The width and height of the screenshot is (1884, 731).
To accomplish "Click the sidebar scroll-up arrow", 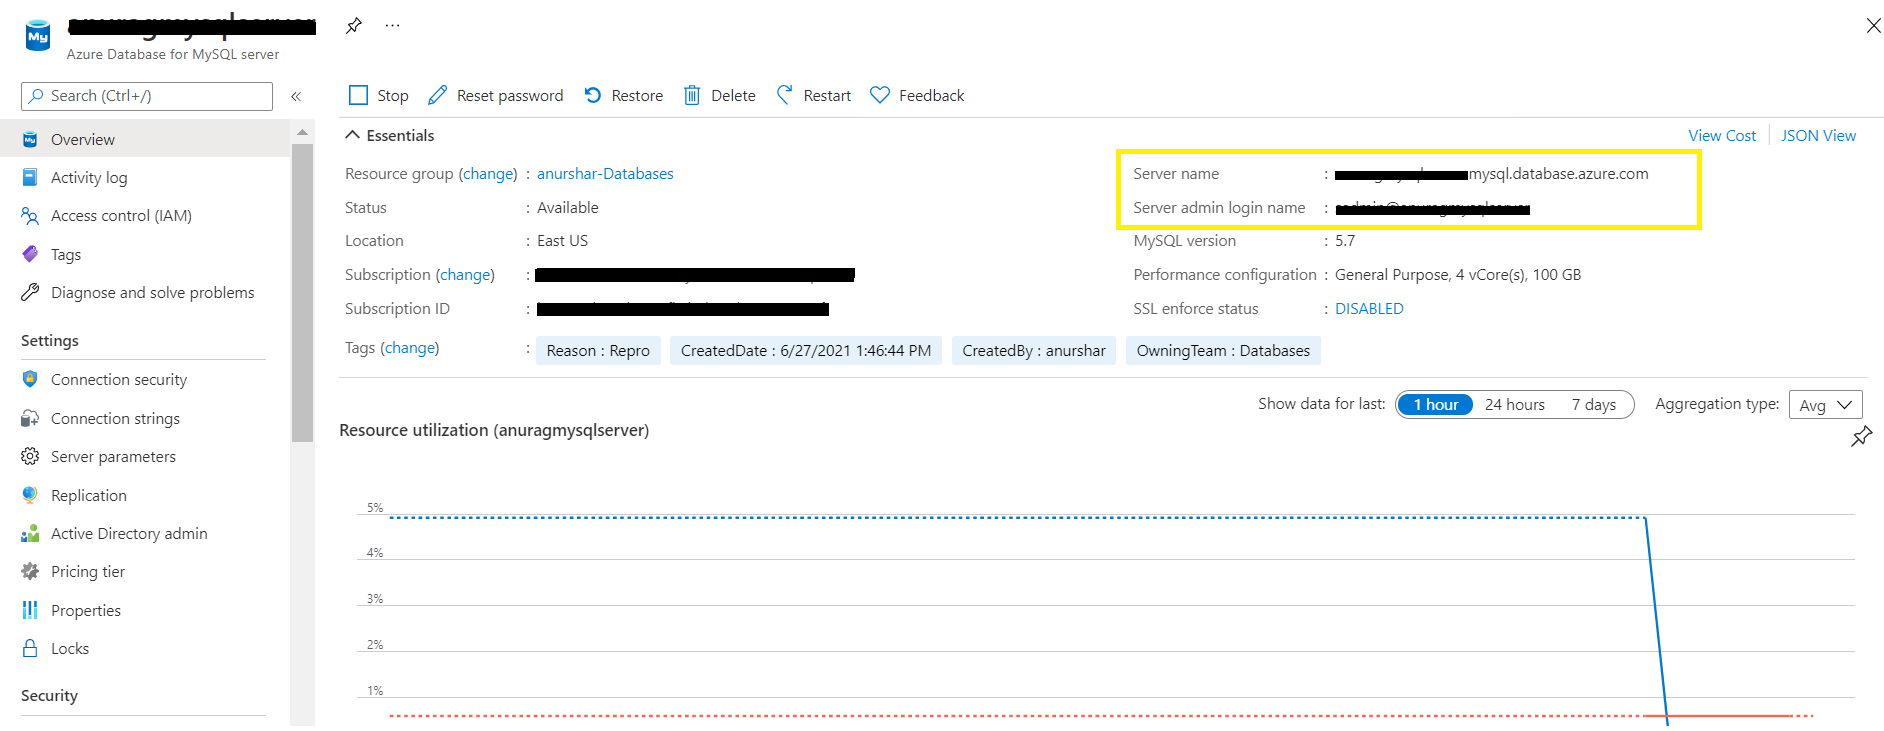I will tap(302, 132).
